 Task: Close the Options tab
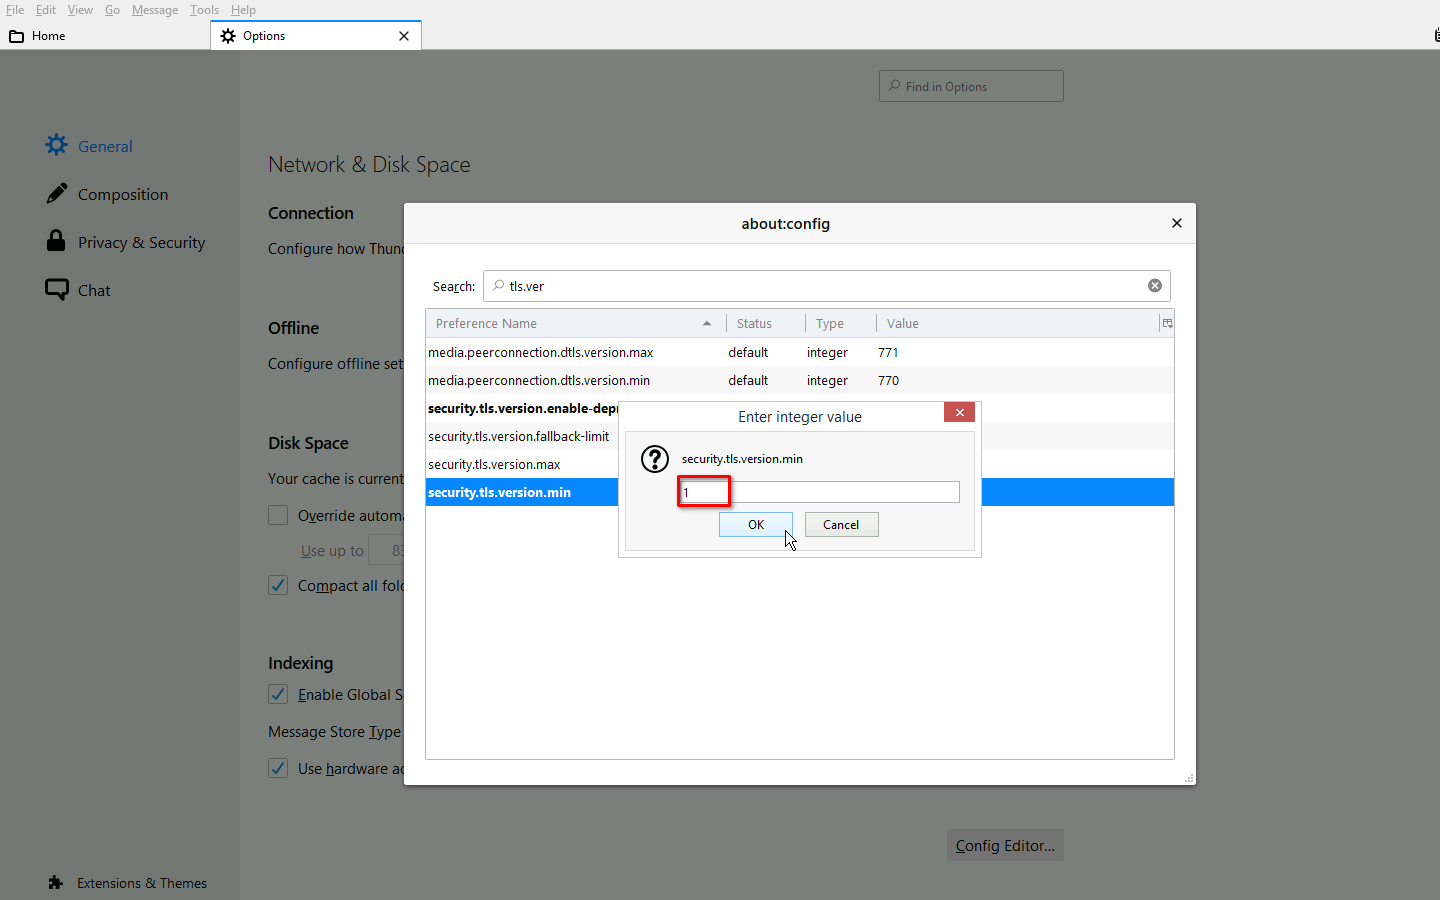click(404, 36)
